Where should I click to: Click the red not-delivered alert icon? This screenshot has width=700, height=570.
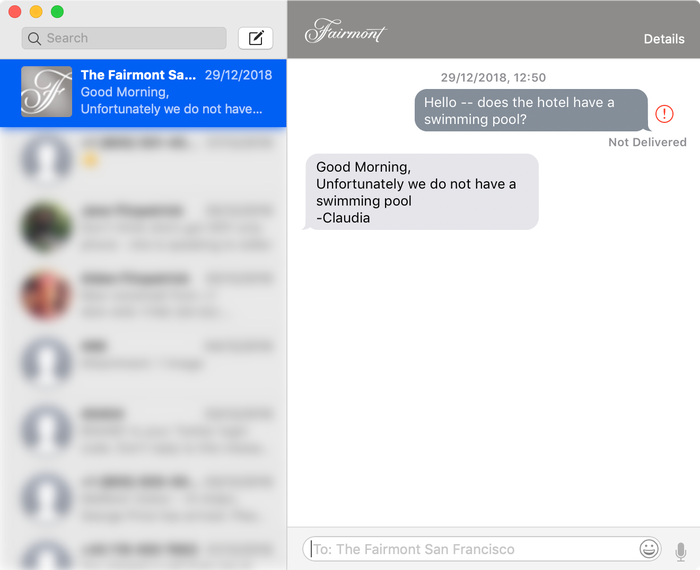[x=664, y=114]
